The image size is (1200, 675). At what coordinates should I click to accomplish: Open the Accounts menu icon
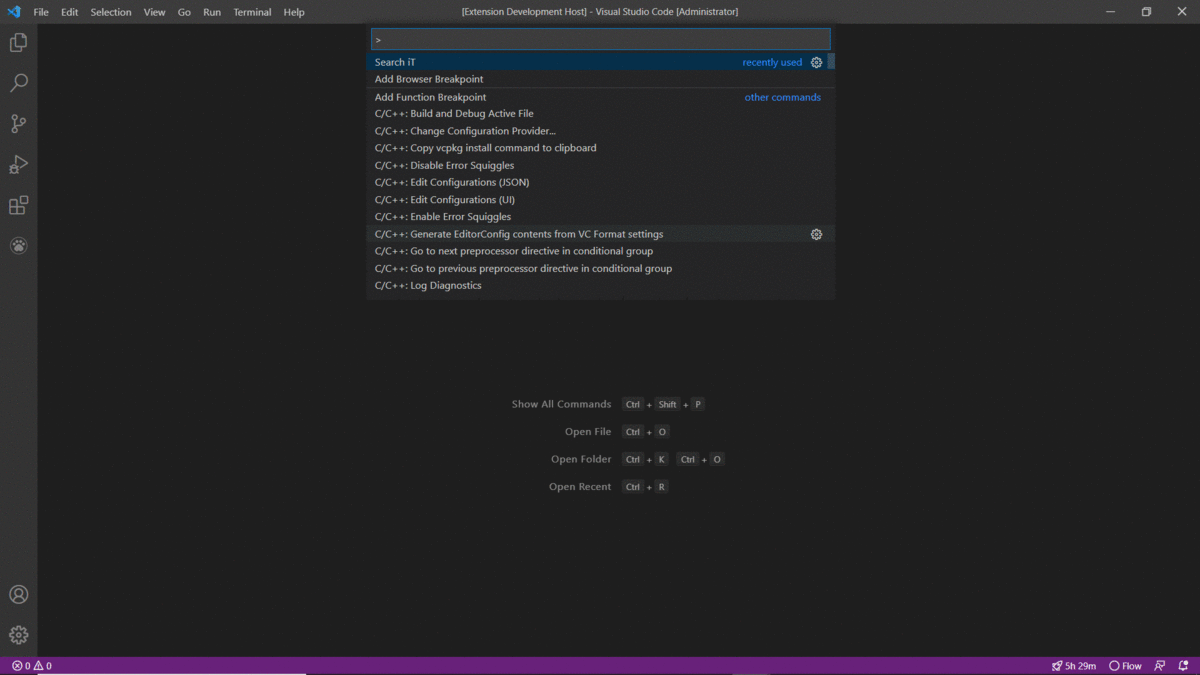18,594
